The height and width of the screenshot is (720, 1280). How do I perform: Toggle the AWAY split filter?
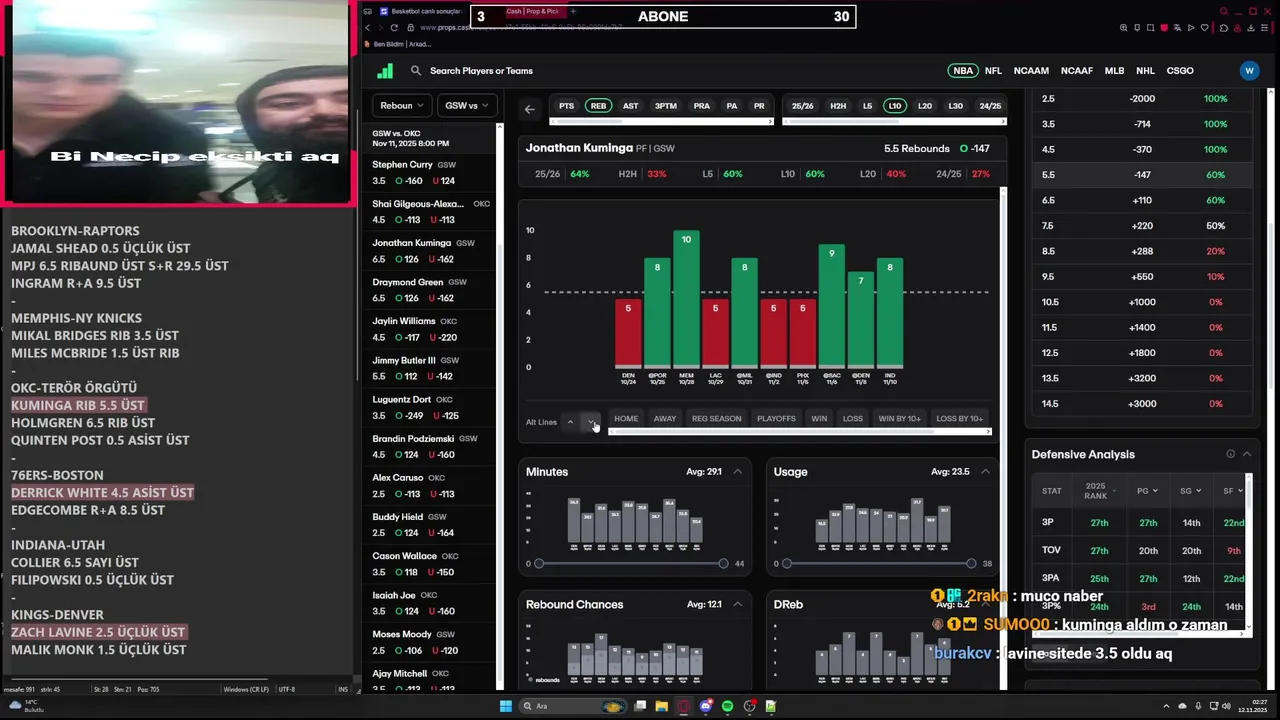click(x=665, y=419)
